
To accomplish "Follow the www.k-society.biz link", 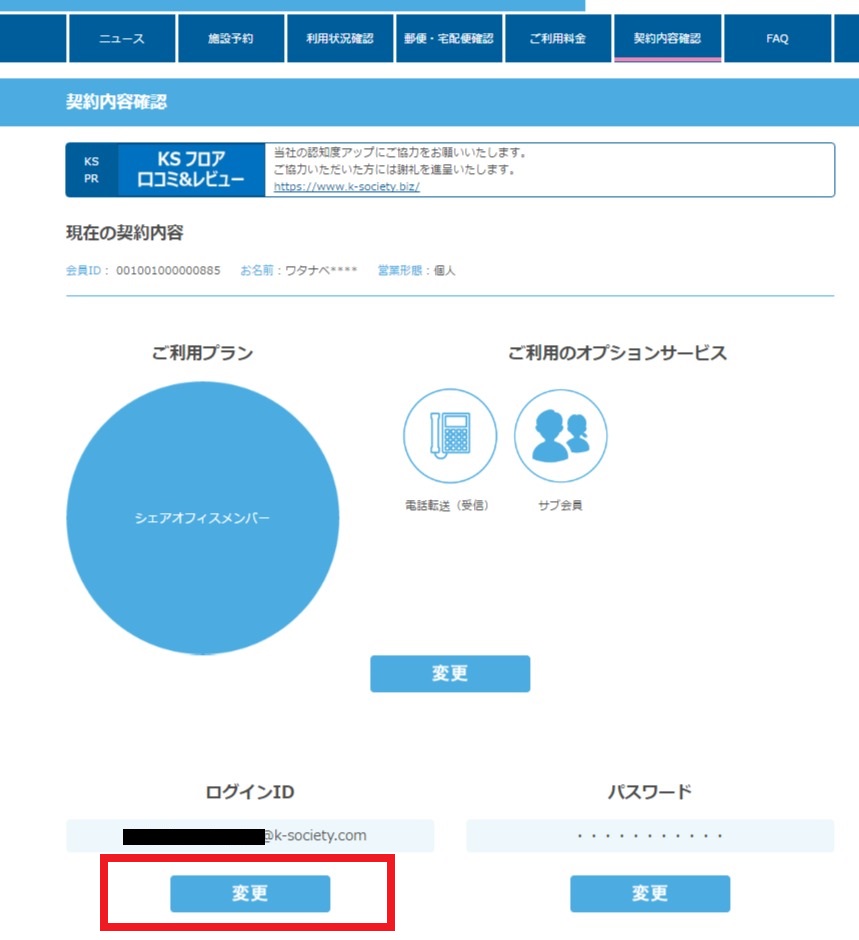I will click(x=346, y=187).
